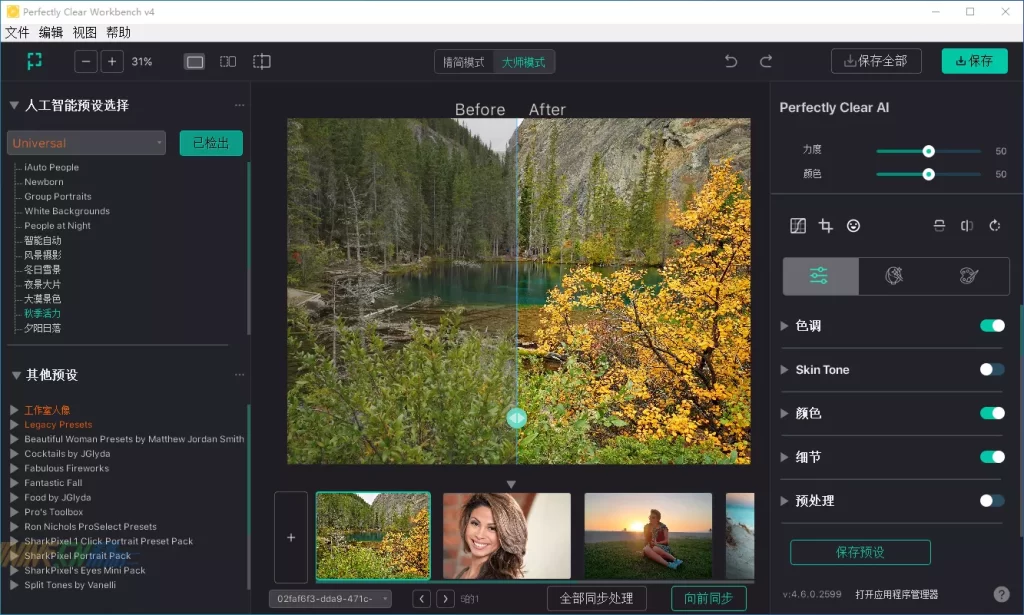Viewport: 1024px width, 615px height.
Task: Open the 编辑 menu
Action: [50, 32]
